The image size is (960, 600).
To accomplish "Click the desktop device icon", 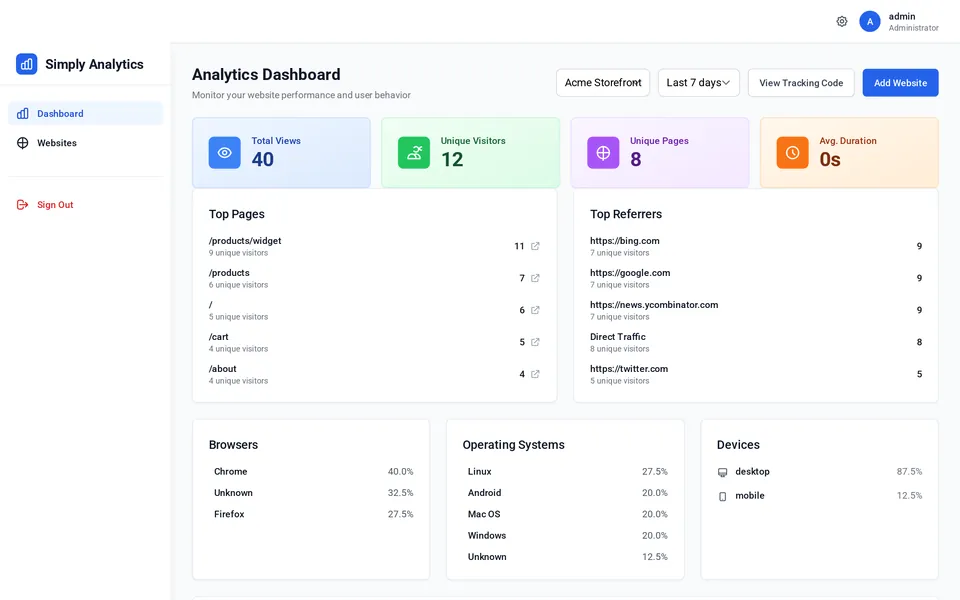I will point(722,472).
